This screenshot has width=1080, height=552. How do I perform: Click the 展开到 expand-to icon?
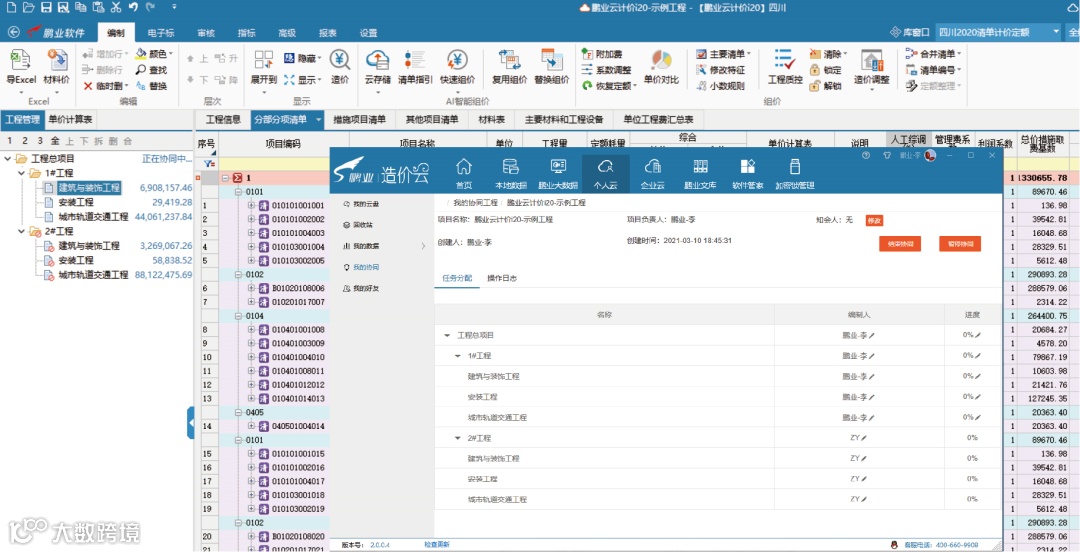pyautogui.click(x=264, y=61)
